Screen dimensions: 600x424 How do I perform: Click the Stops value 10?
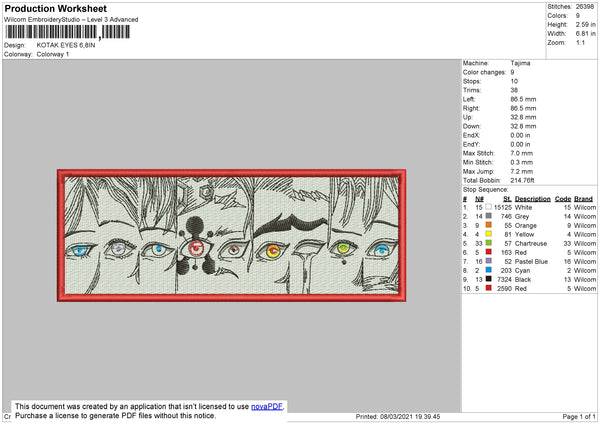pos(514,81)
